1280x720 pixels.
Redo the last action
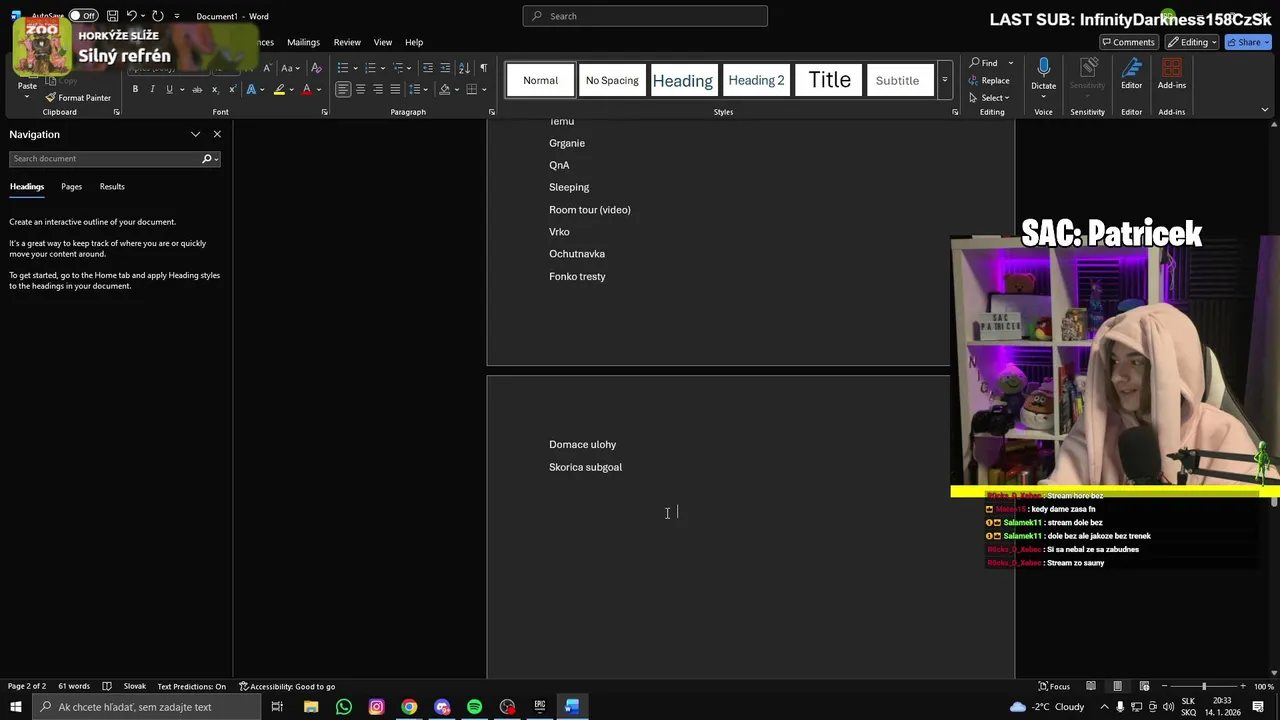pos(157,16)
